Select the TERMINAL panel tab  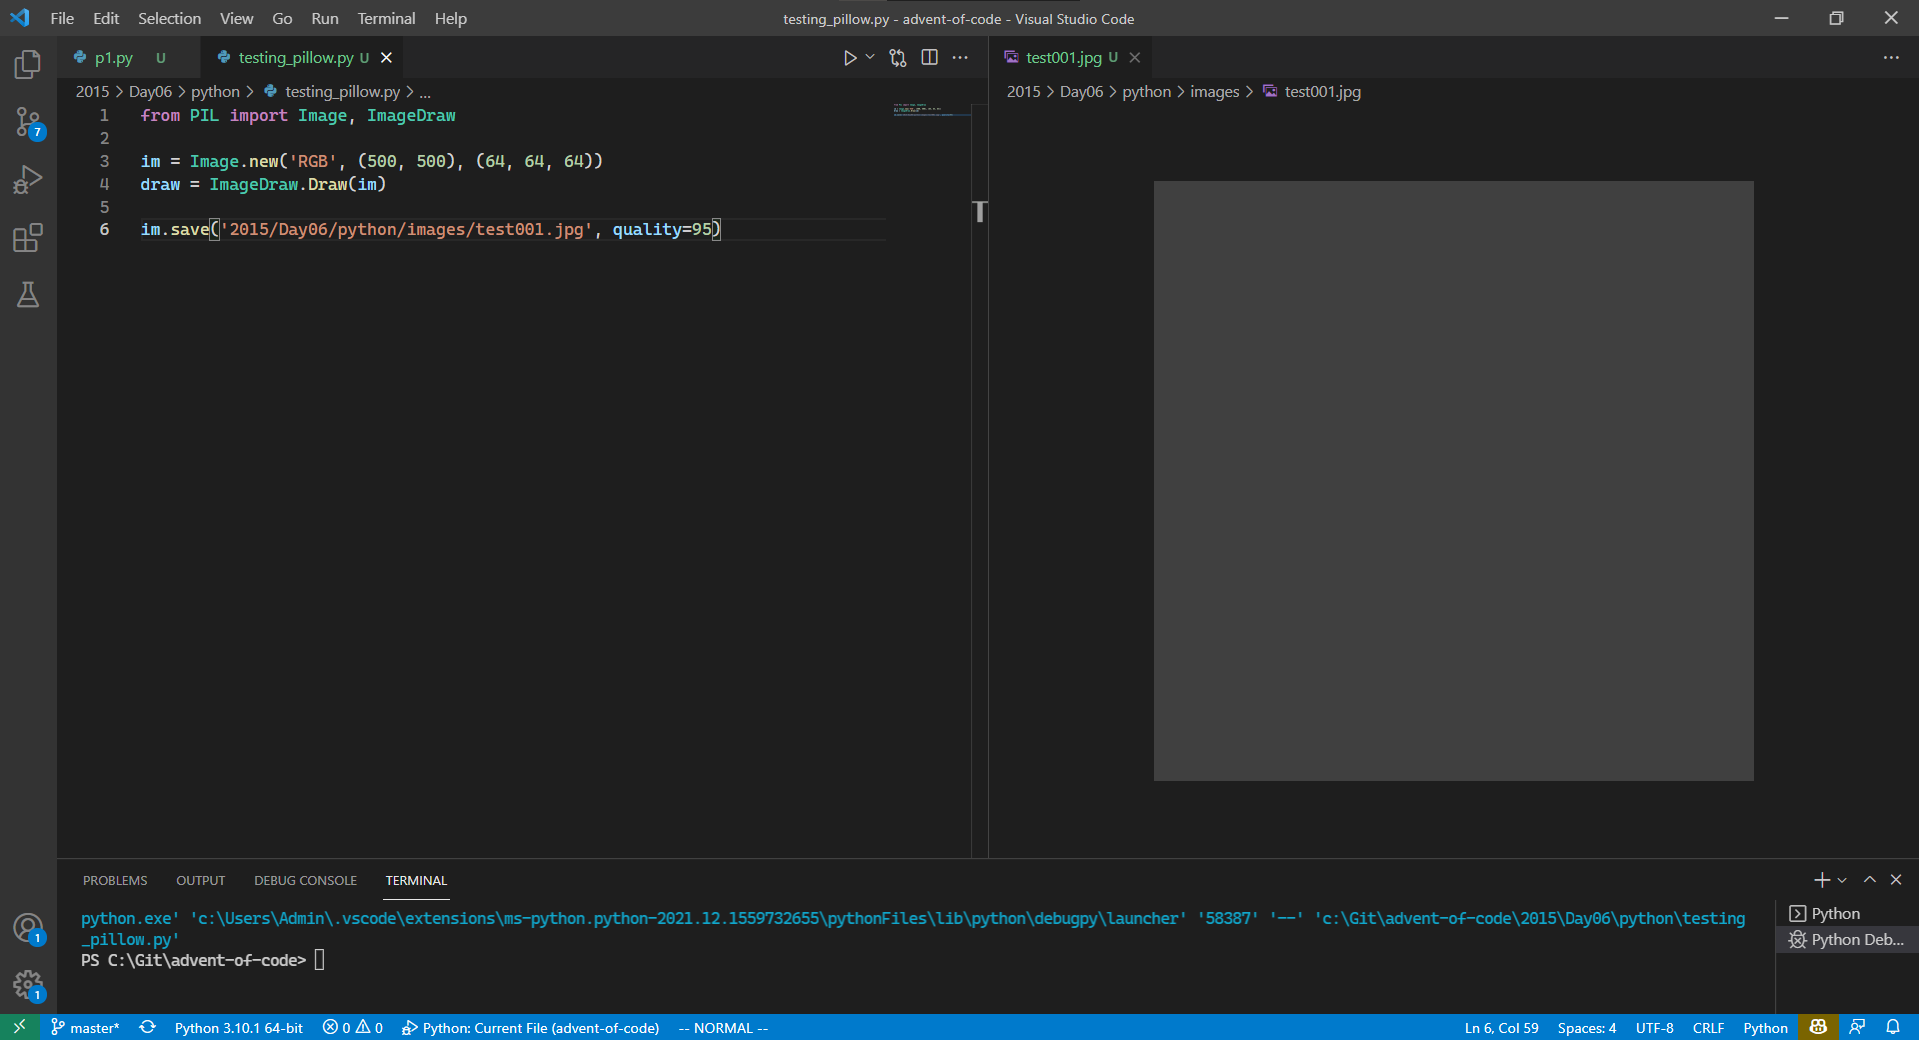(416, 881)
